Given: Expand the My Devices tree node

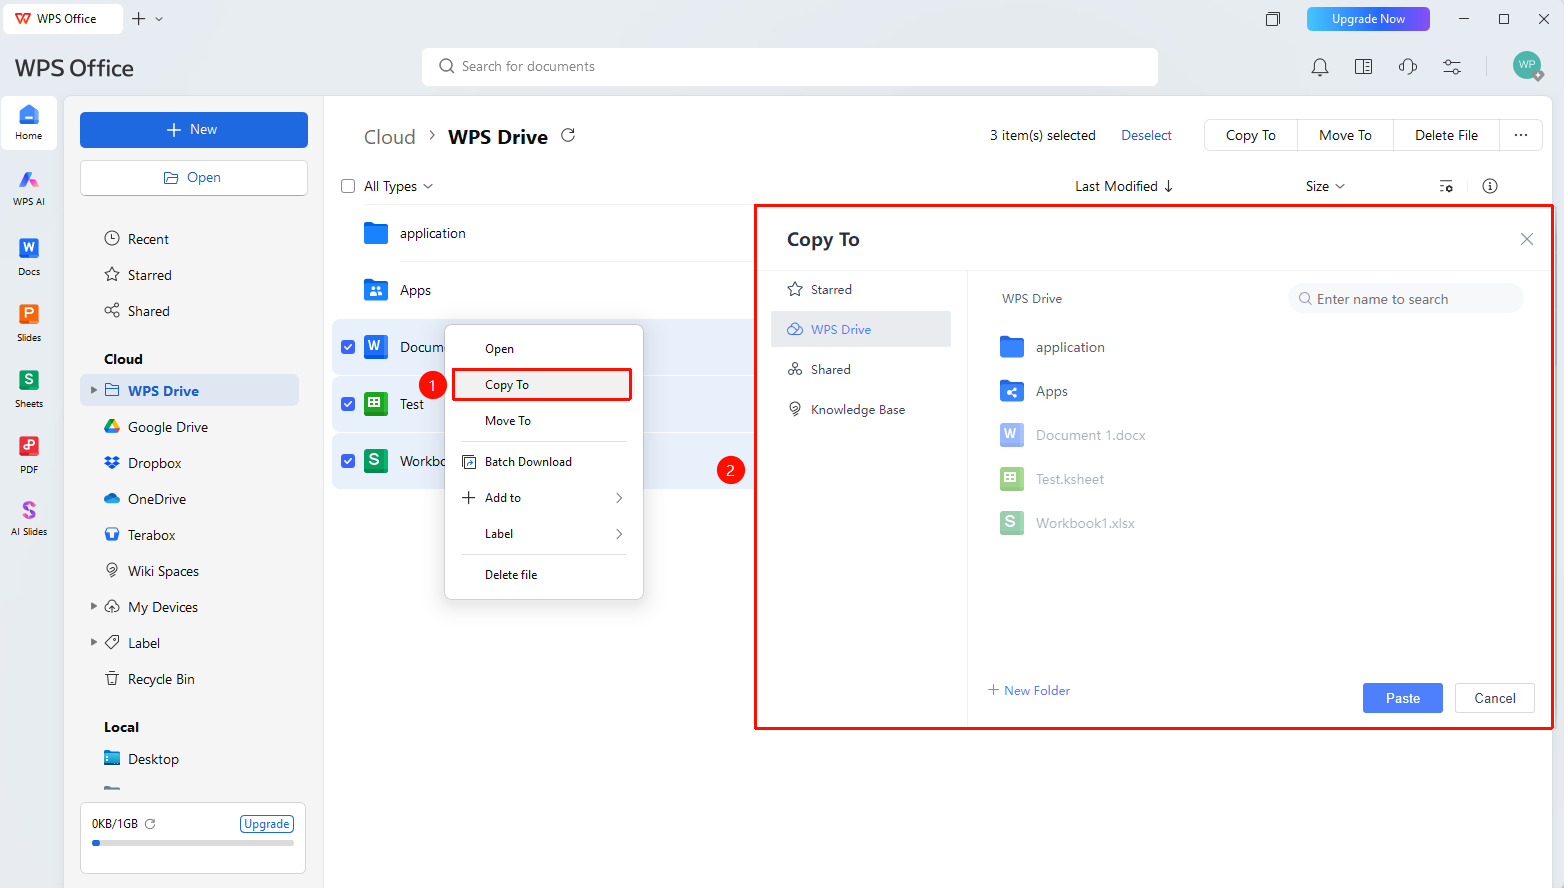Looking at the screenshot, I should click(x=94, y=606).
